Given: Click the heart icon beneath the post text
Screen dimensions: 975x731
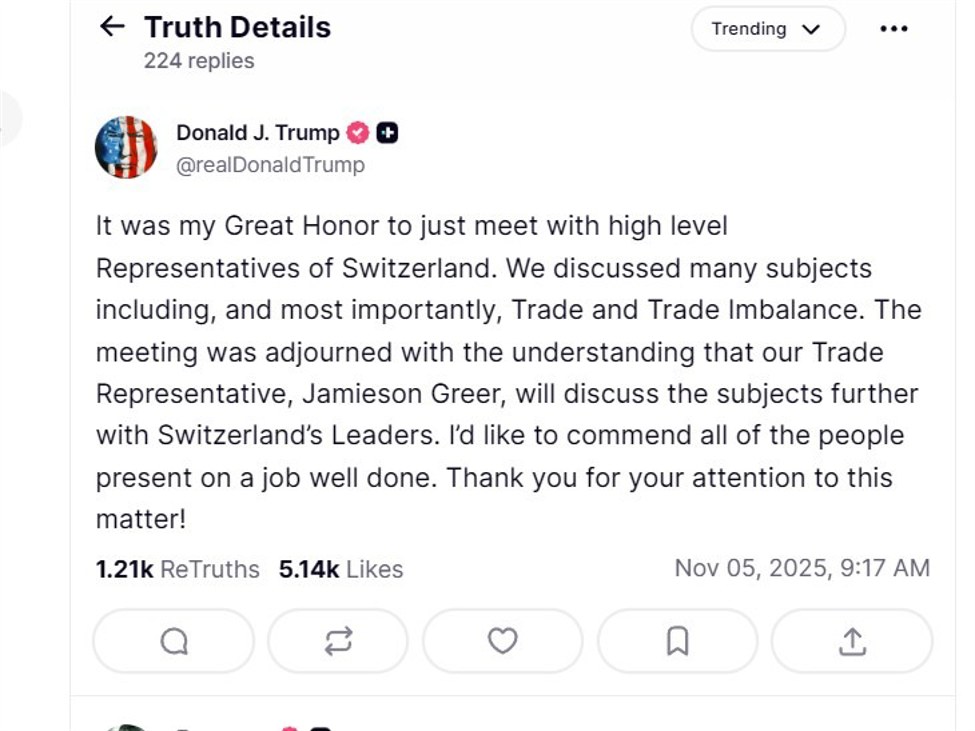Looking at the screenshot, I should (502, 641).
